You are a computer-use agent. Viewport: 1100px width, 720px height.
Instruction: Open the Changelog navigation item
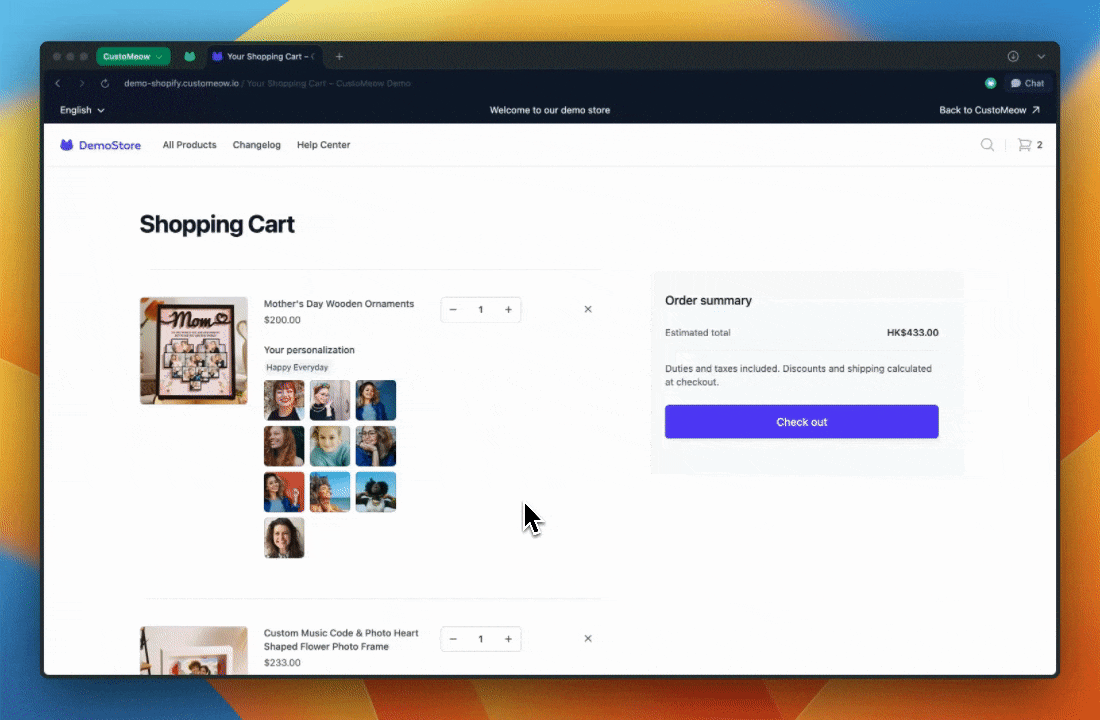(257, 145)
